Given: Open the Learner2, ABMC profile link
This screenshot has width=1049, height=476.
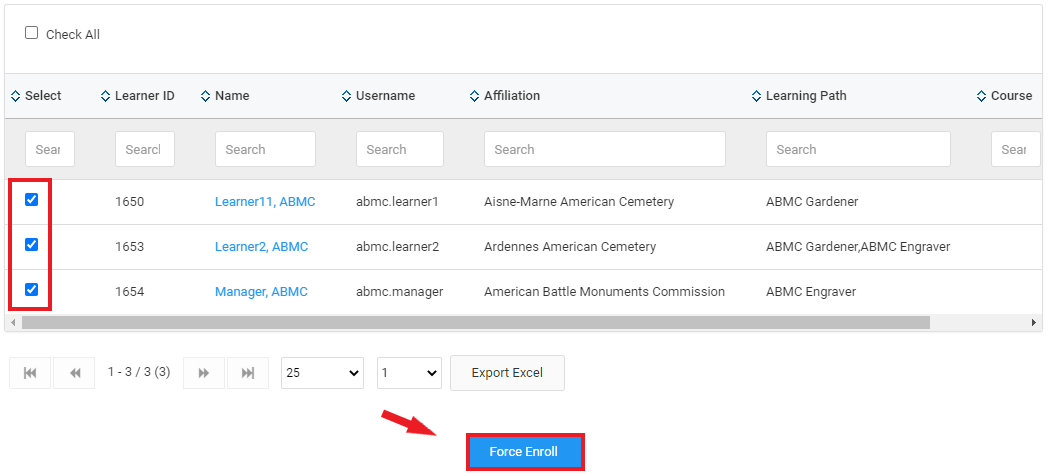Looking at the screenshot, I should click(261, 246).
